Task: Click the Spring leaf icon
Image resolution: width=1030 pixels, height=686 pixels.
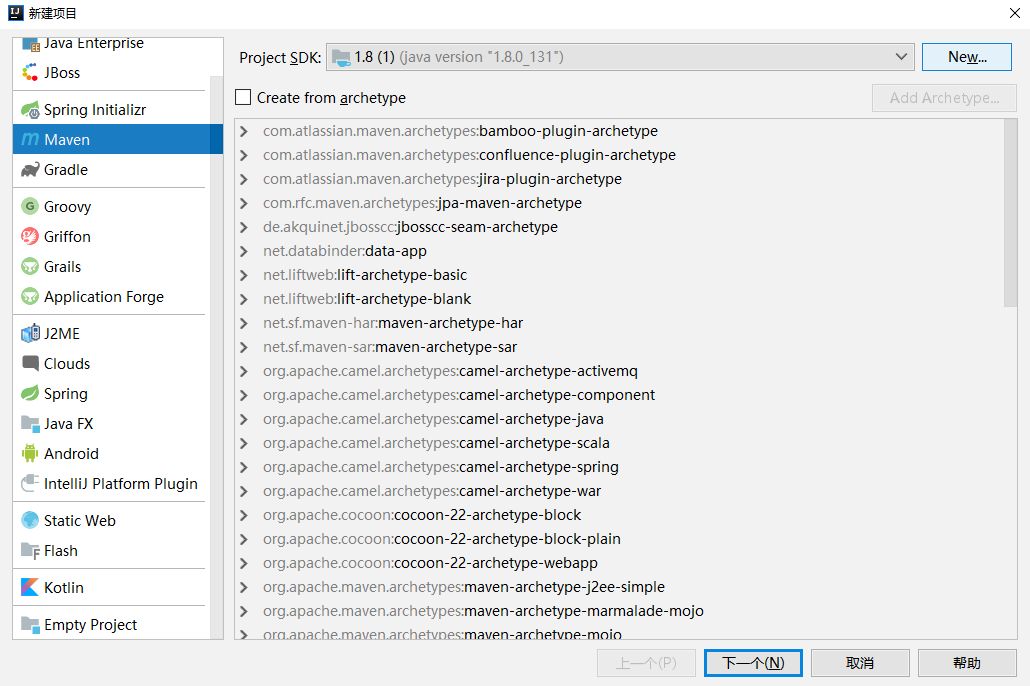Action: pos(30,394)
